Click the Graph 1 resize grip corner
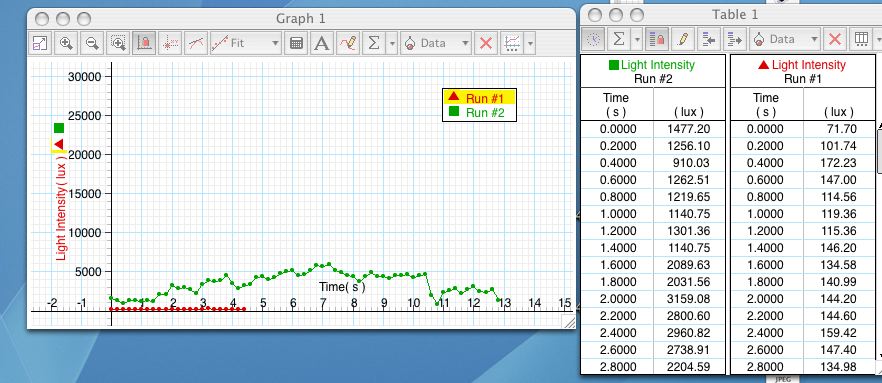882x383 pixels. coord(569,322)
